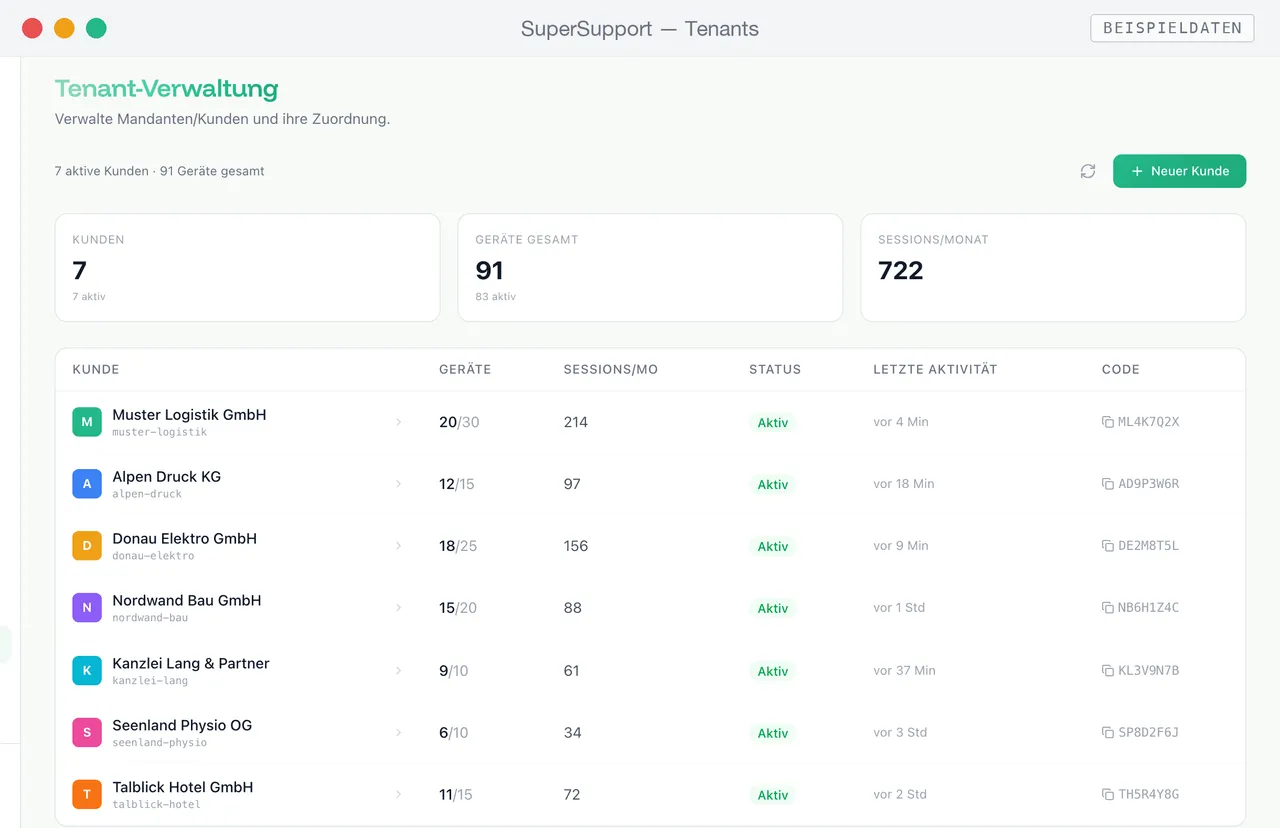The height and width of the screenshot is (828, 1280).
Task: Copy code SP8D2F6J via copy icon
Action: pos(1108,733)
